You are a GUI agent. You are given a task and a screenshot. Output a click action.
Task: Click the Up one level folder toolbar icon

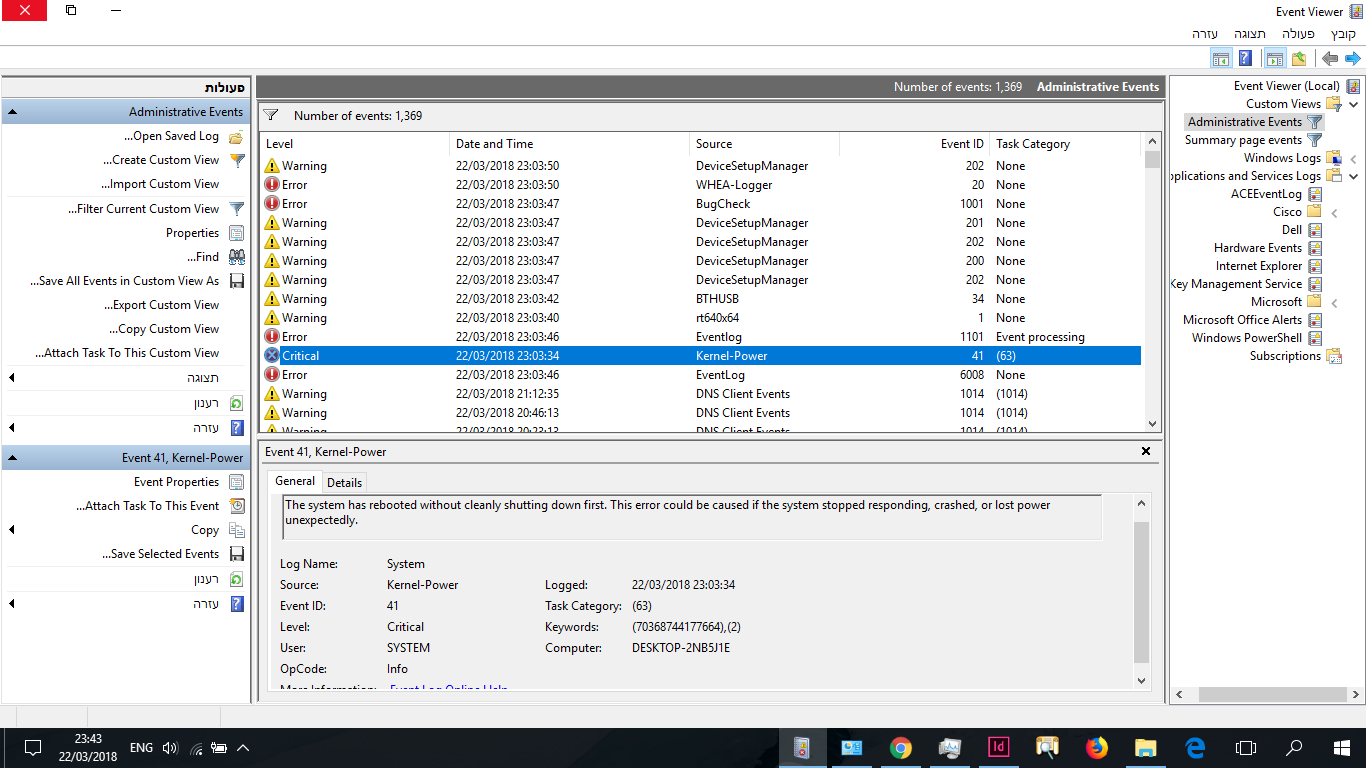coord(1299,59)
